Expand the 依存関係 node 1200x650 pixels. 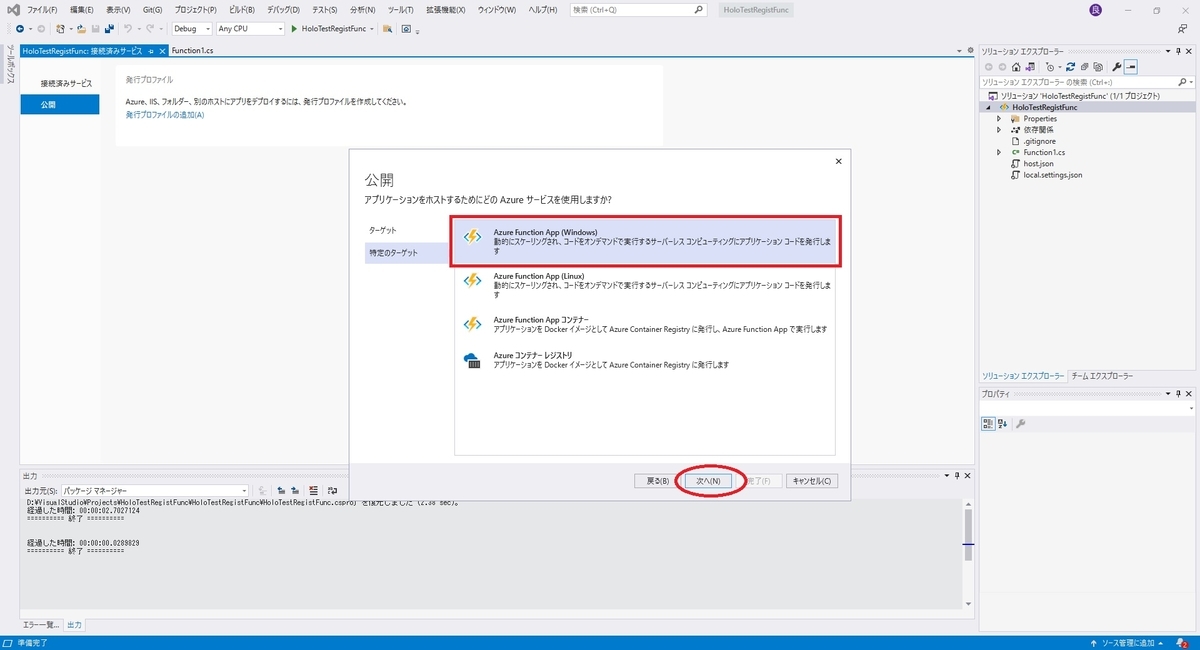[999, 130]
